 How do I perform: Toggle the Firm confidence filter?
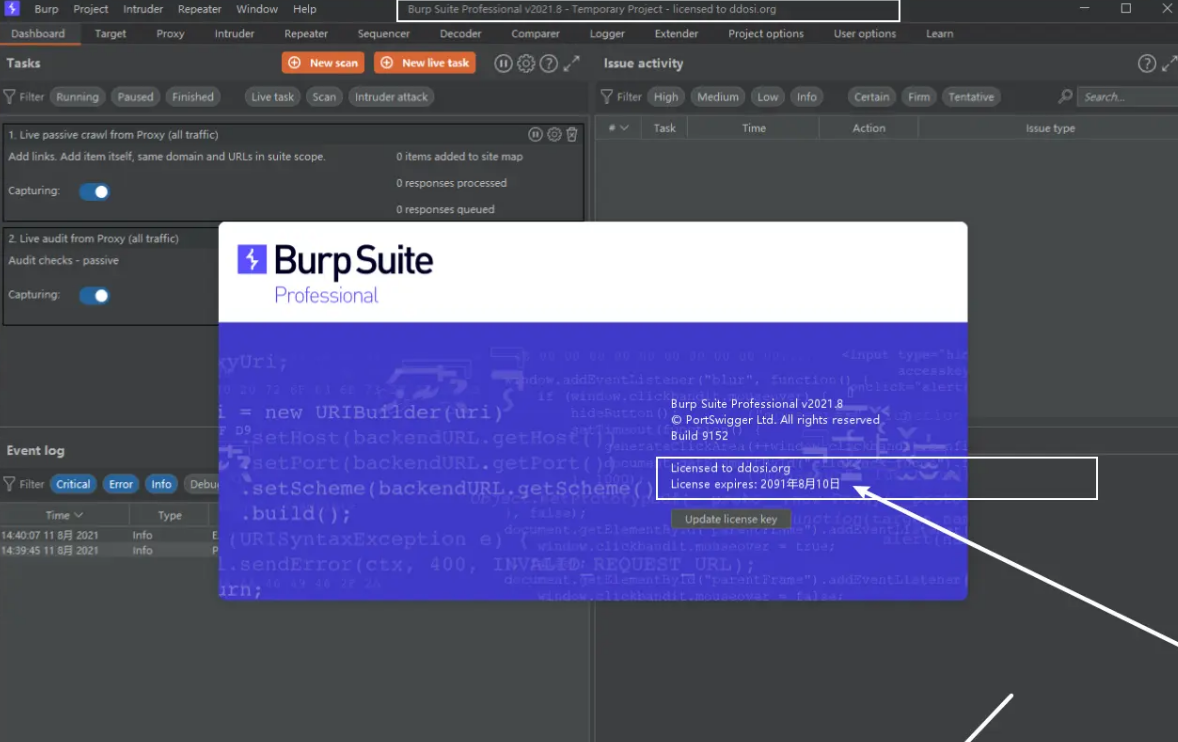[x=919, y=97]
